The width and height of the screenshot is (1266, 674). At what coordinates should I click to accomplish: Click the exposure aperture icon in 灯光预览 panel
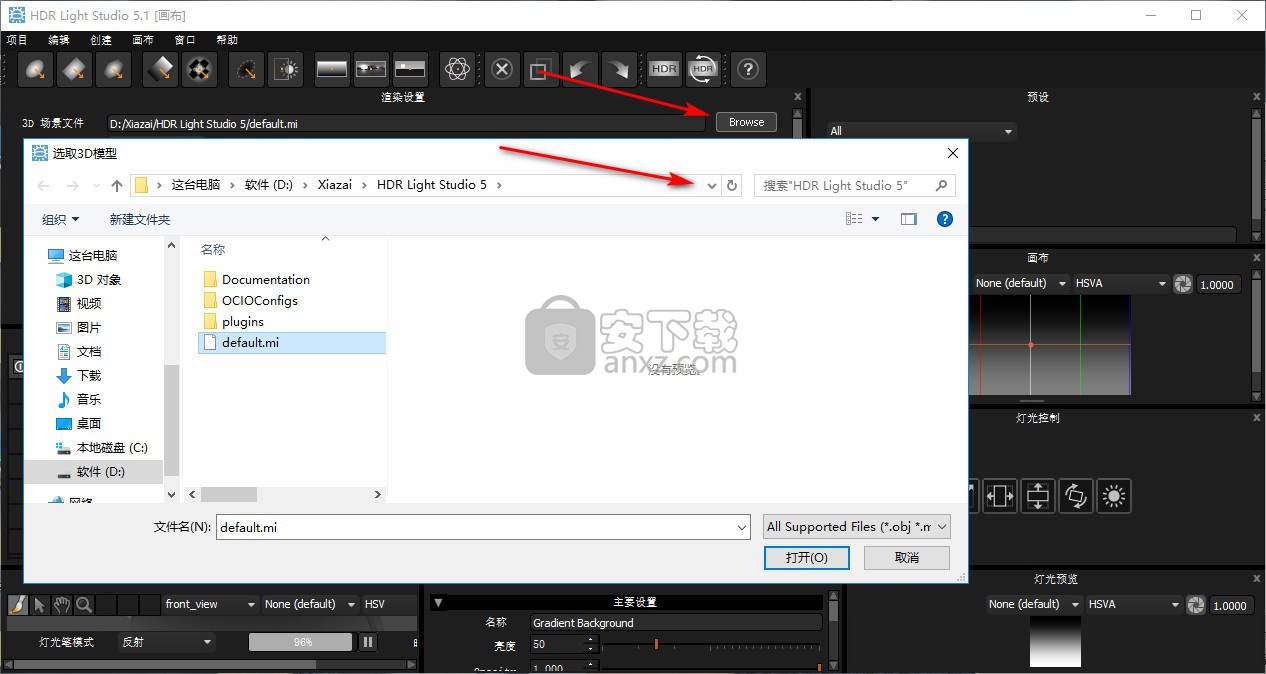(x=1196, y=605)
